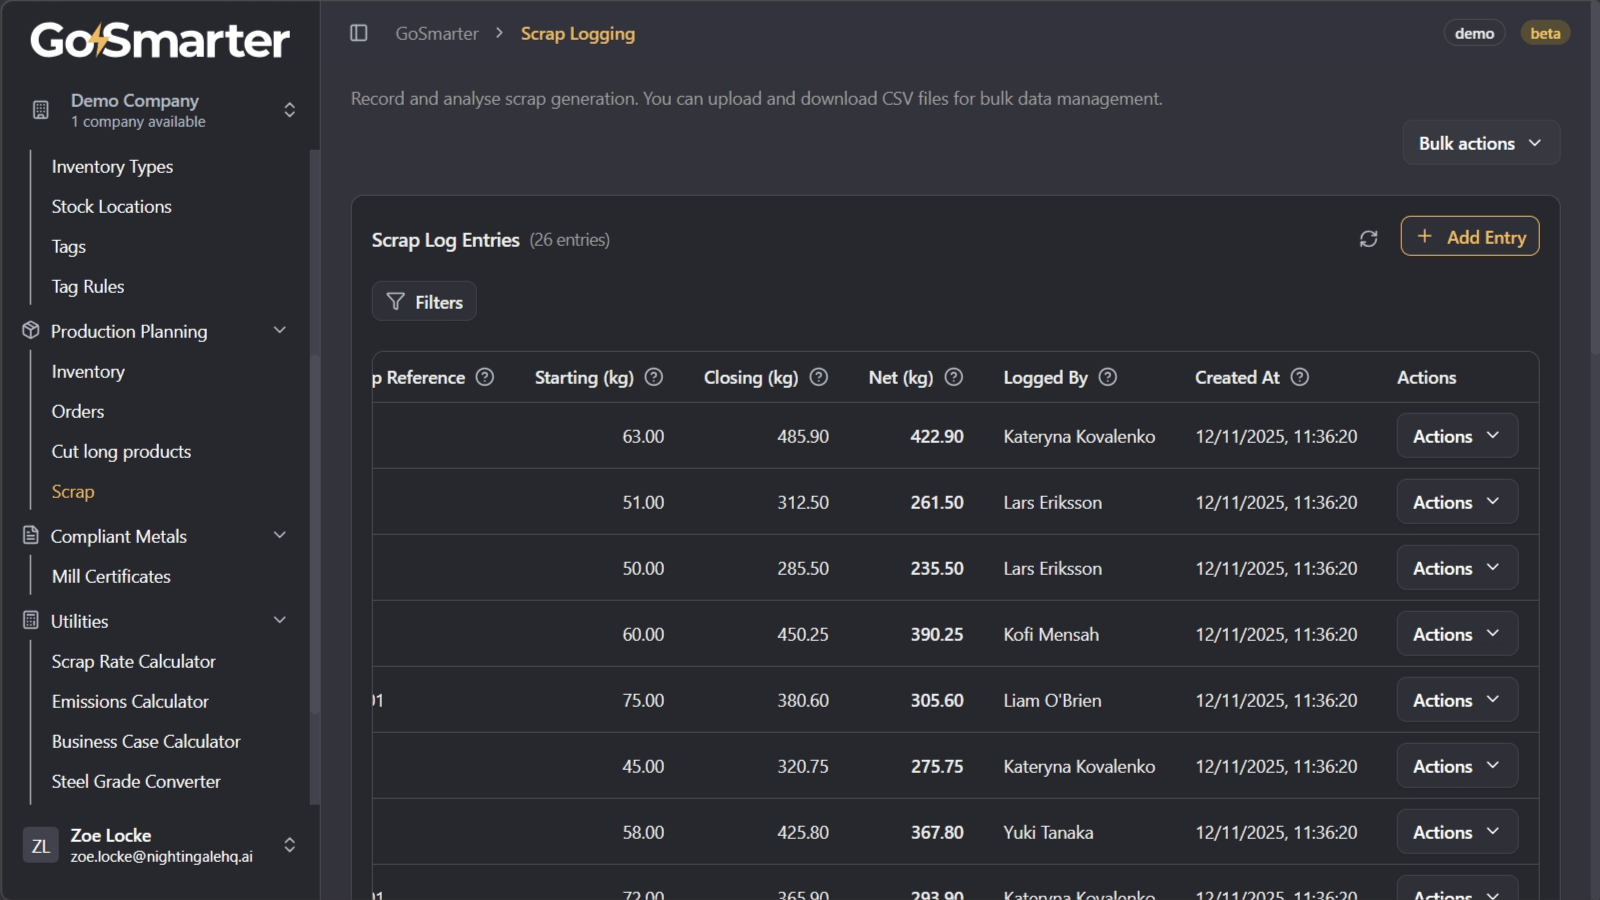Open Mill Certificates from the sidebar
1600x900 pixels.
point(110,576)
